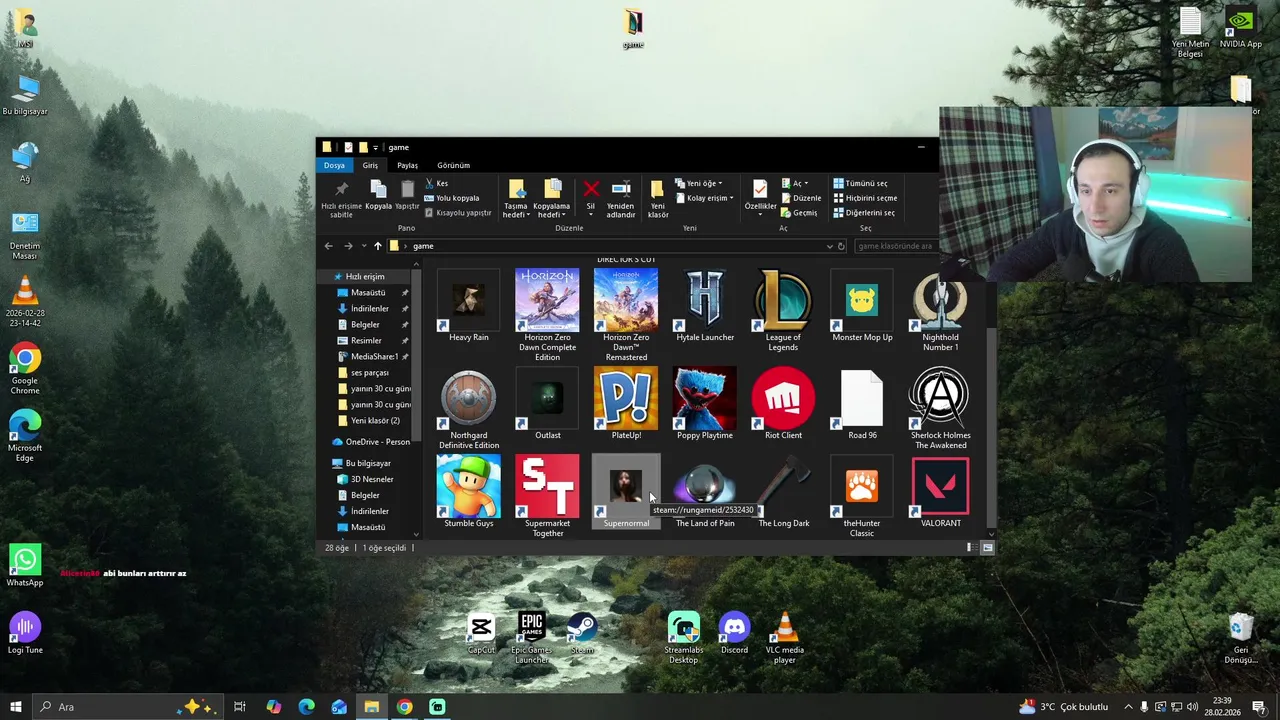Click the game folder search box

(894, 246)
